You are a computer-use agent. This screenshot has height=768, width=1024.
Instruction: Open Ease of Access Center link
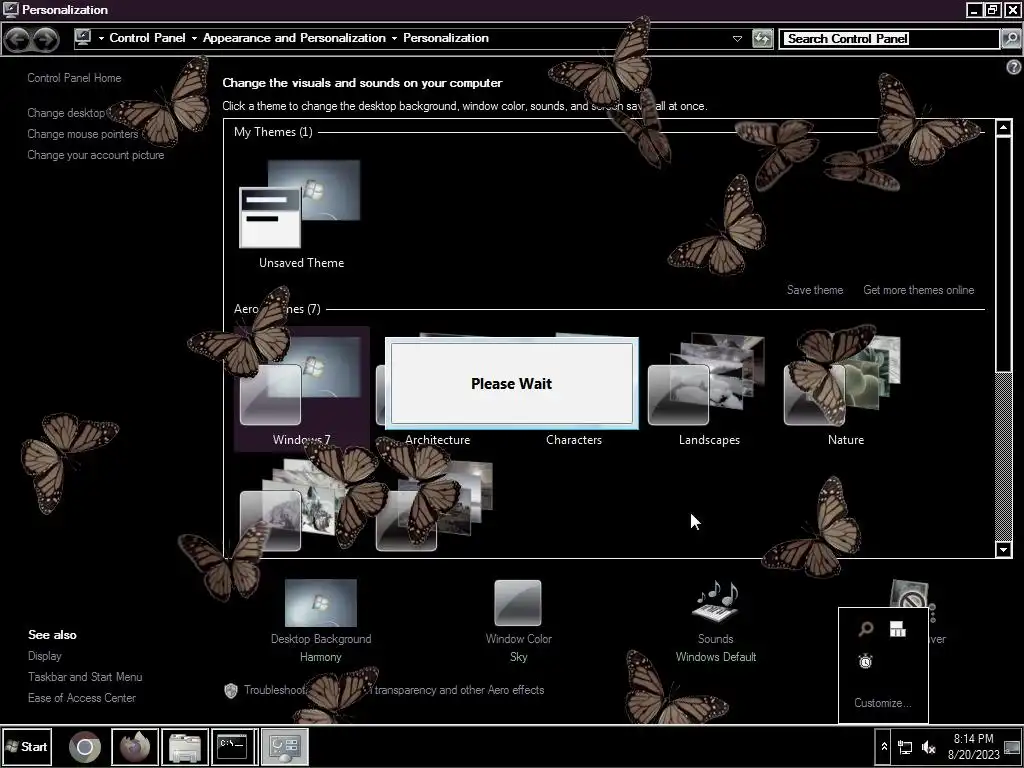(x=82, y=697)
